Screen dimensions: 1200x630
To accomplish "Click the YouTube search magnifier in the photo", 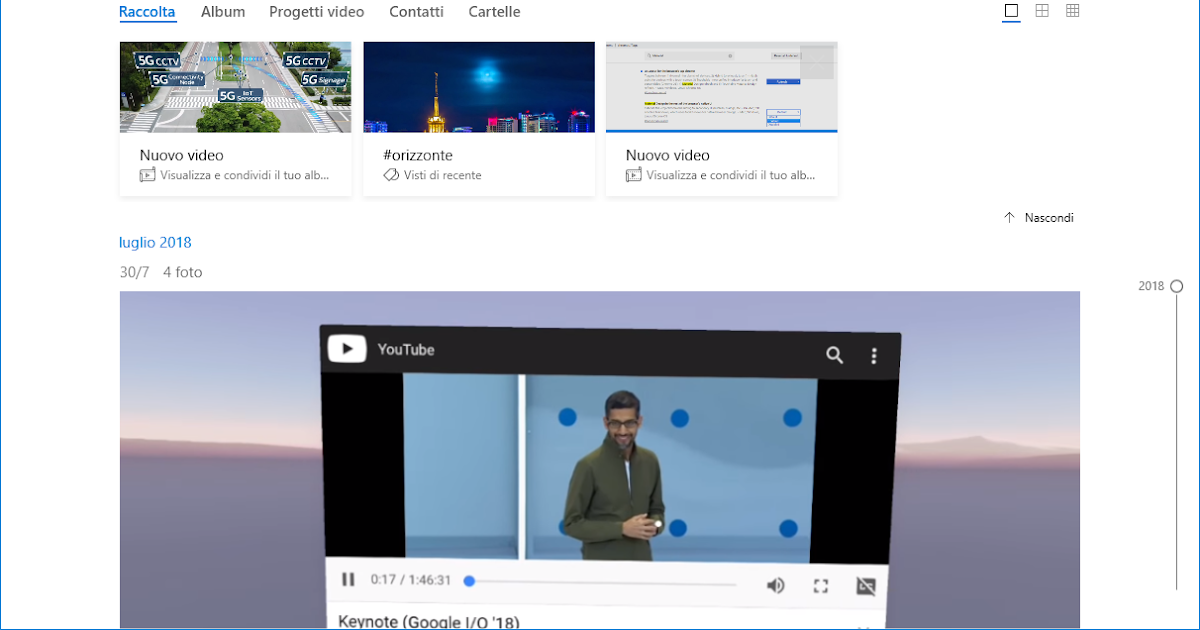I will [x=834, y=354].
